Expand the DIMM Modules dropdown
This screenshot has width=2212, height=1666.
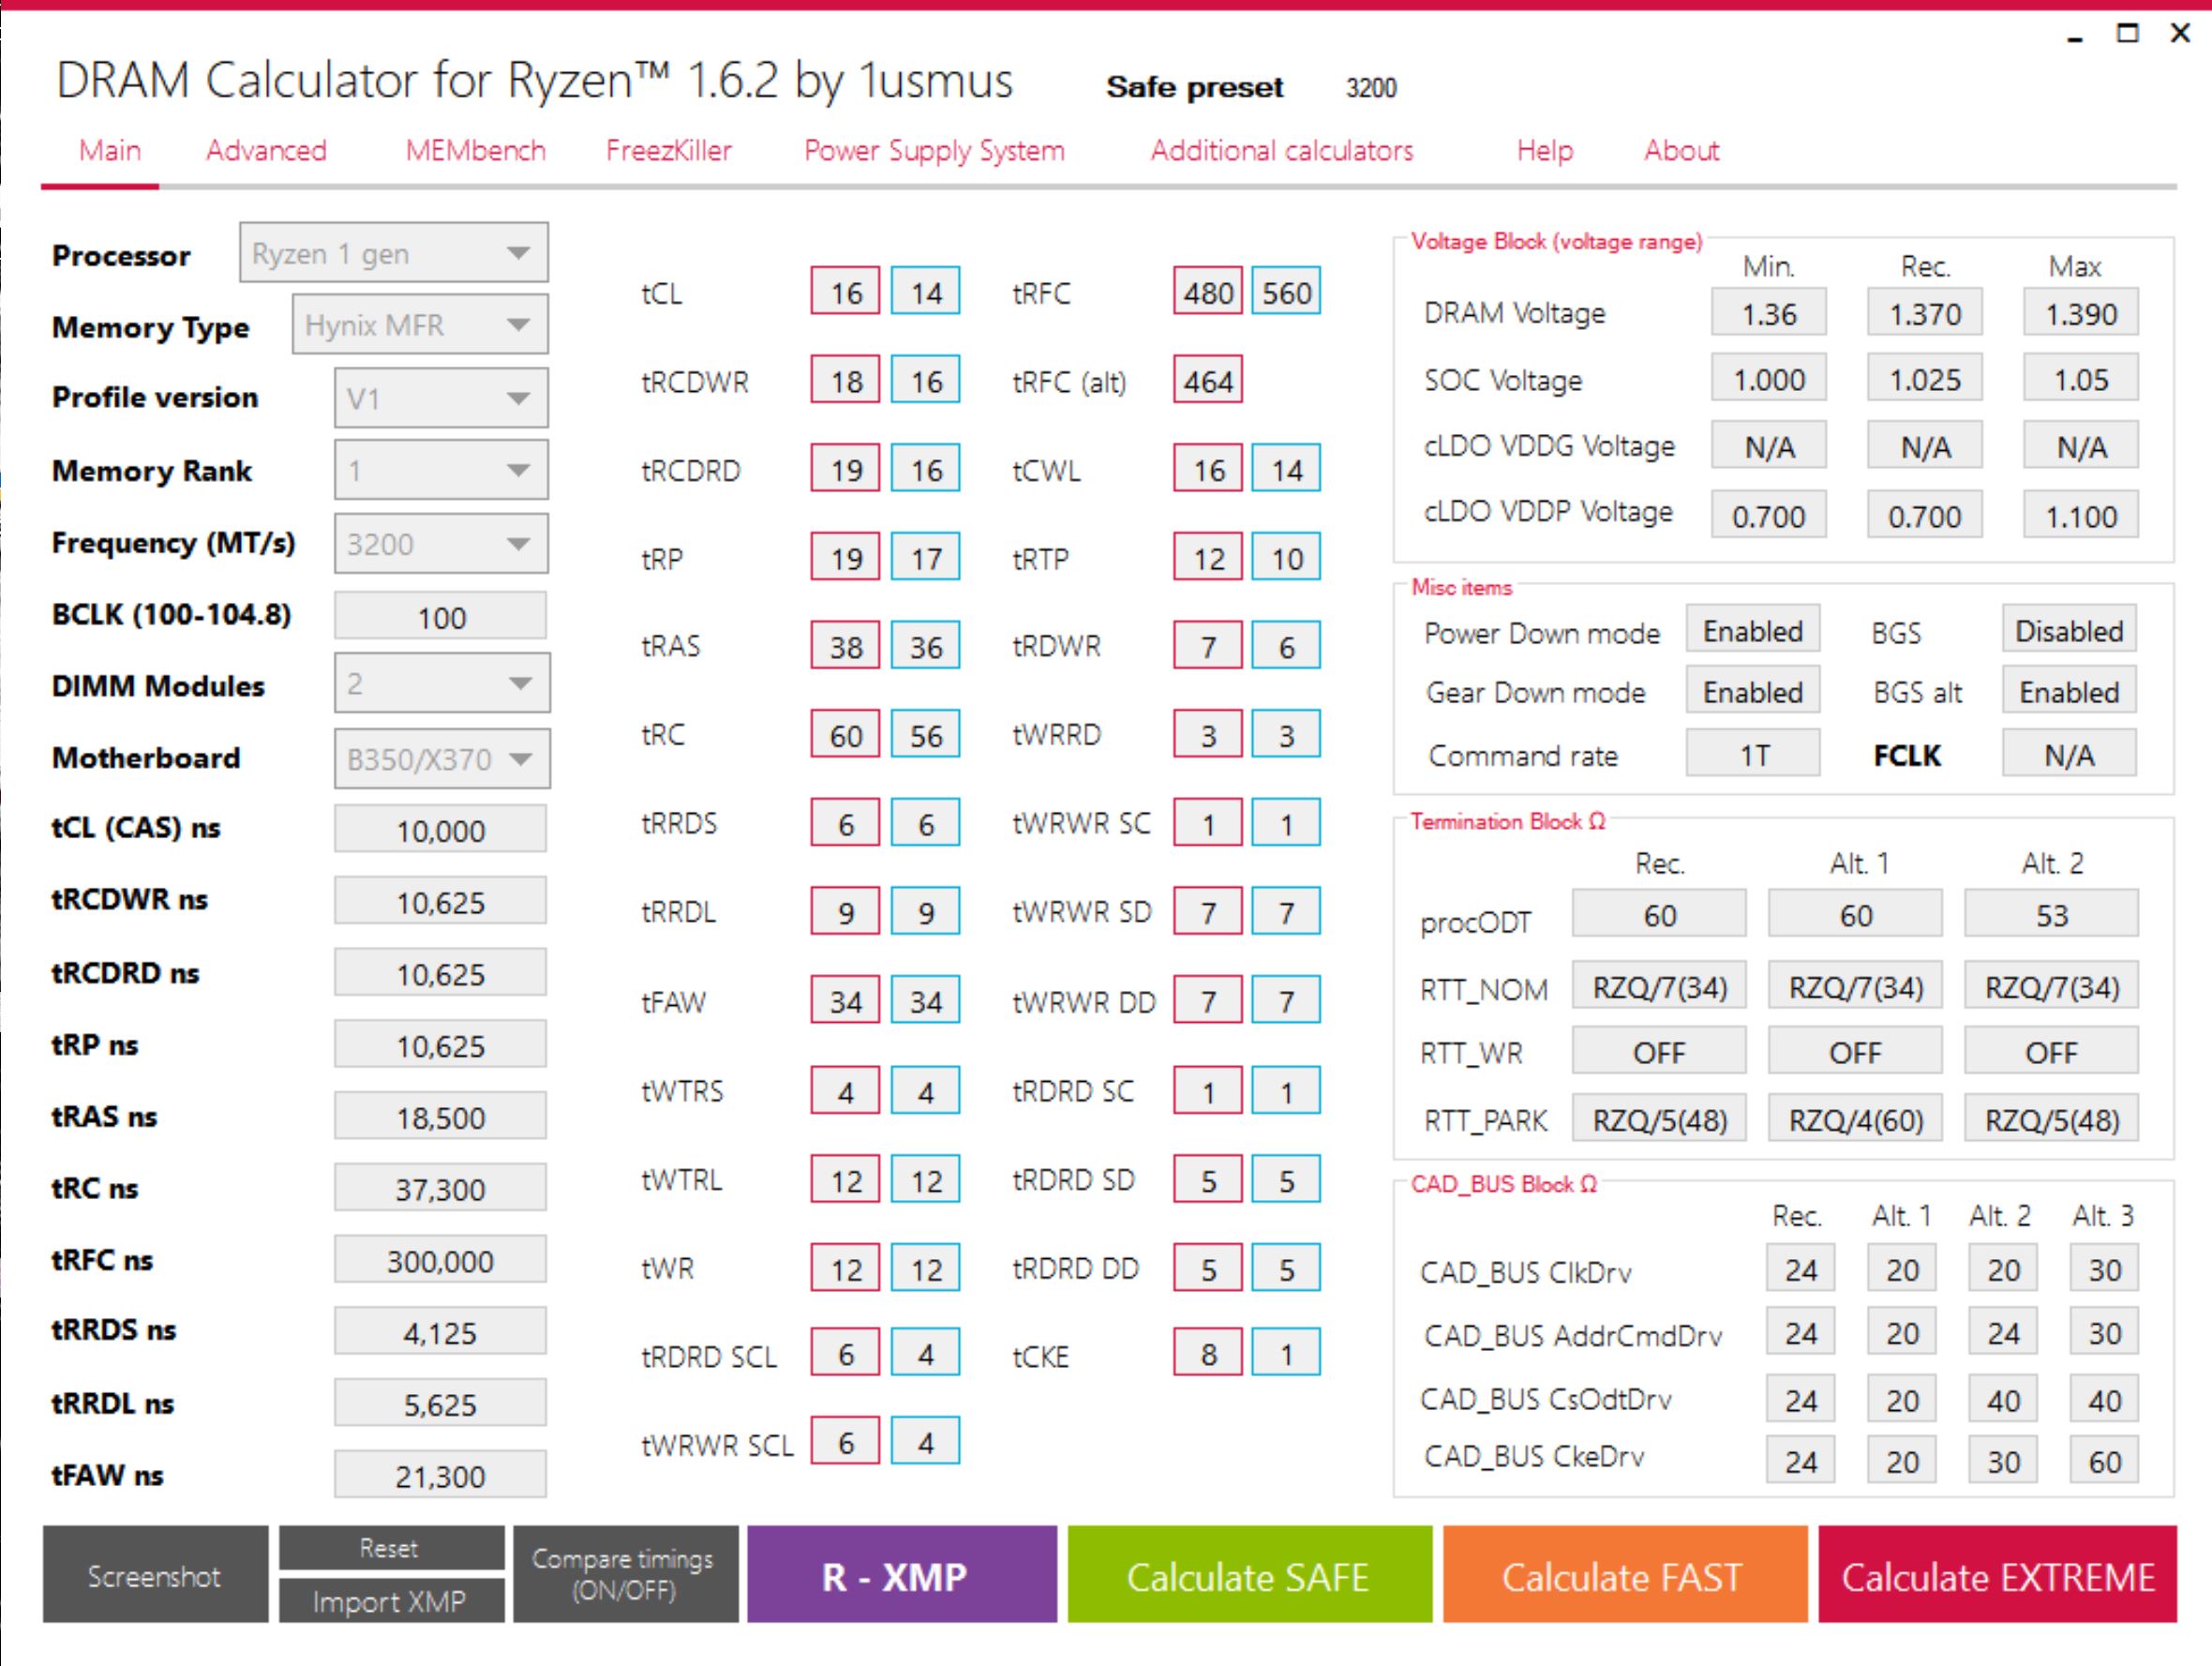pyautogui.click(x=442, y=683)
